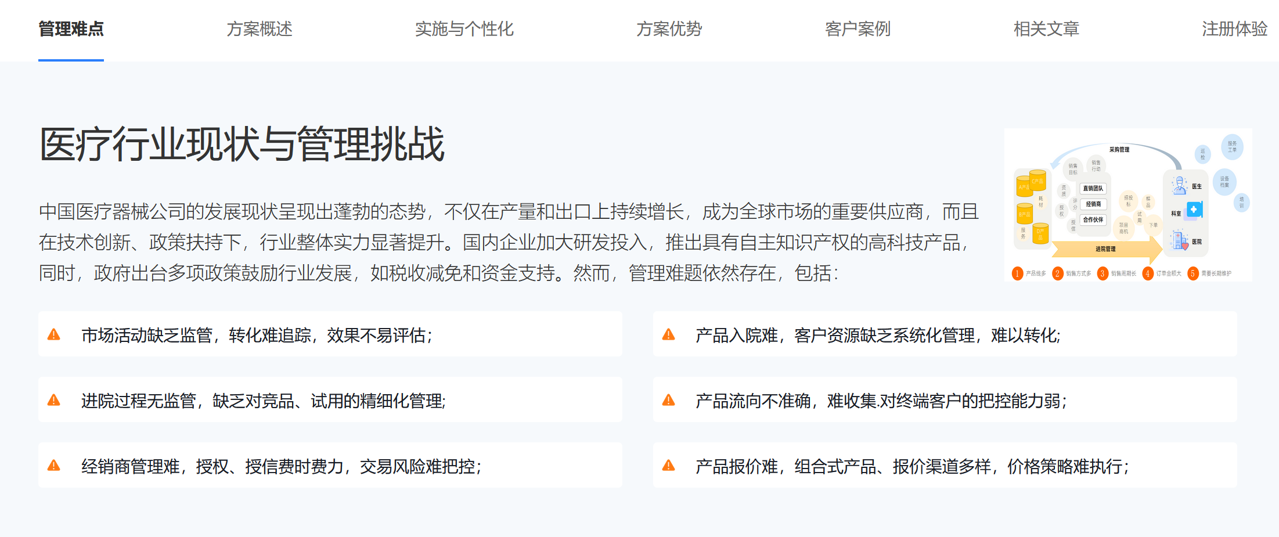
Task: Click the doctor (医生) icon in diagram
Action: [1180, 185]
